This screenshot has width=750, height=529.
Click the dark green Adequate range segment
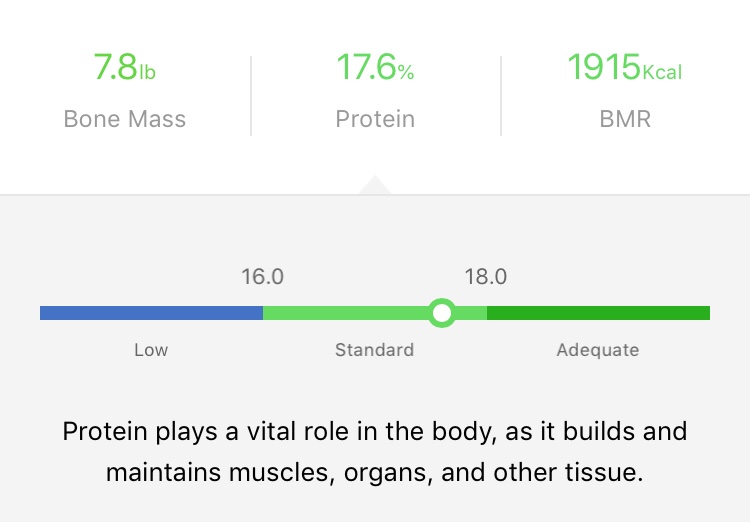(x=598, y=313)
